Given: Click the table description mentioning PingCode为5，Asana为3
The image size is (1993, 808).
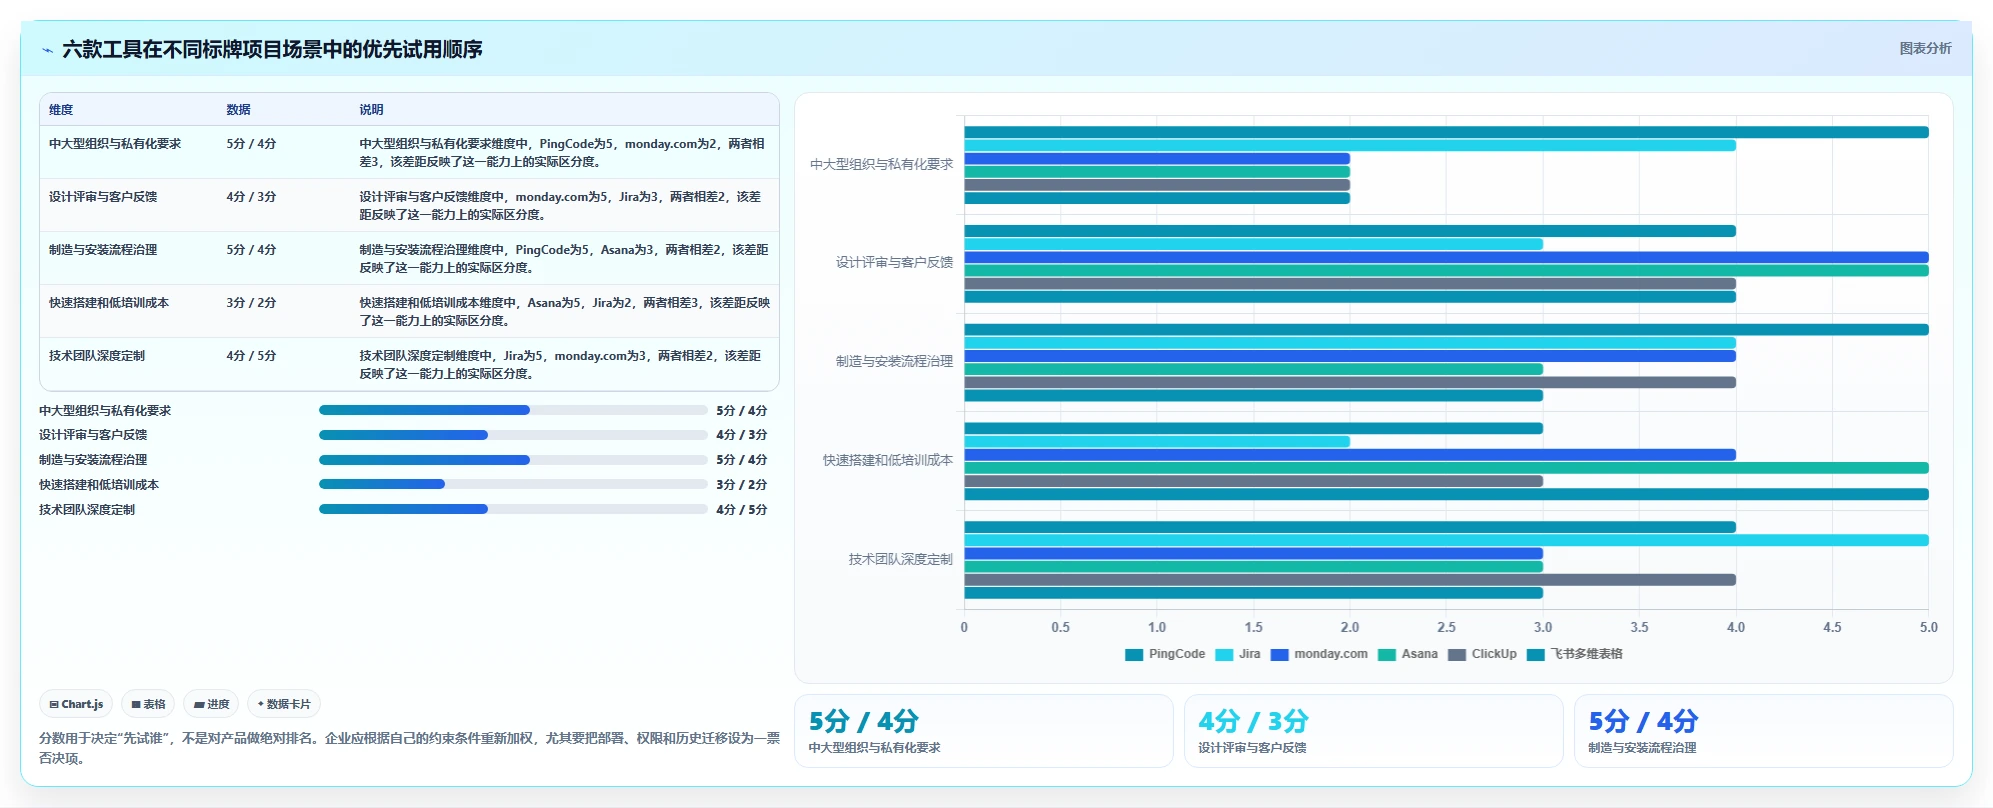Looking at the screenshot, I should 564,258.
